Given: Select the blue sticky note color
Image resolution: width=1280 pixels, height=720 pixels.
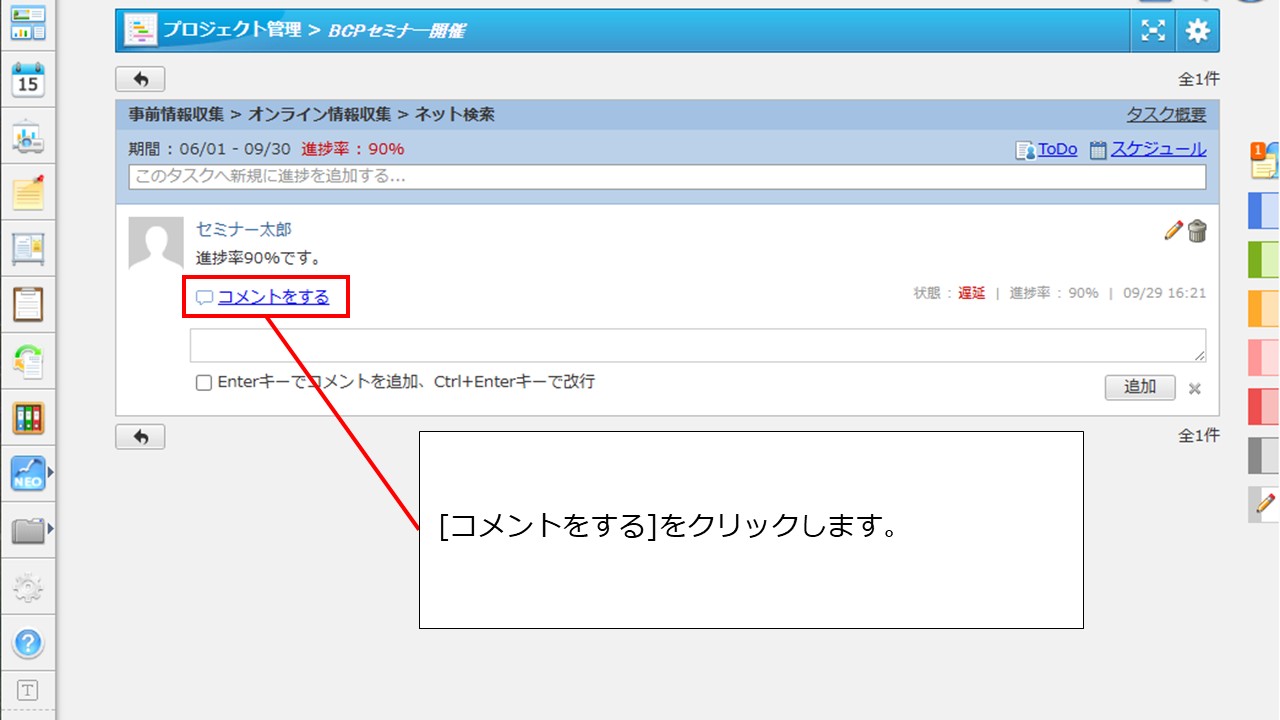Looking at the screenshot, I should pos(1264,212).
